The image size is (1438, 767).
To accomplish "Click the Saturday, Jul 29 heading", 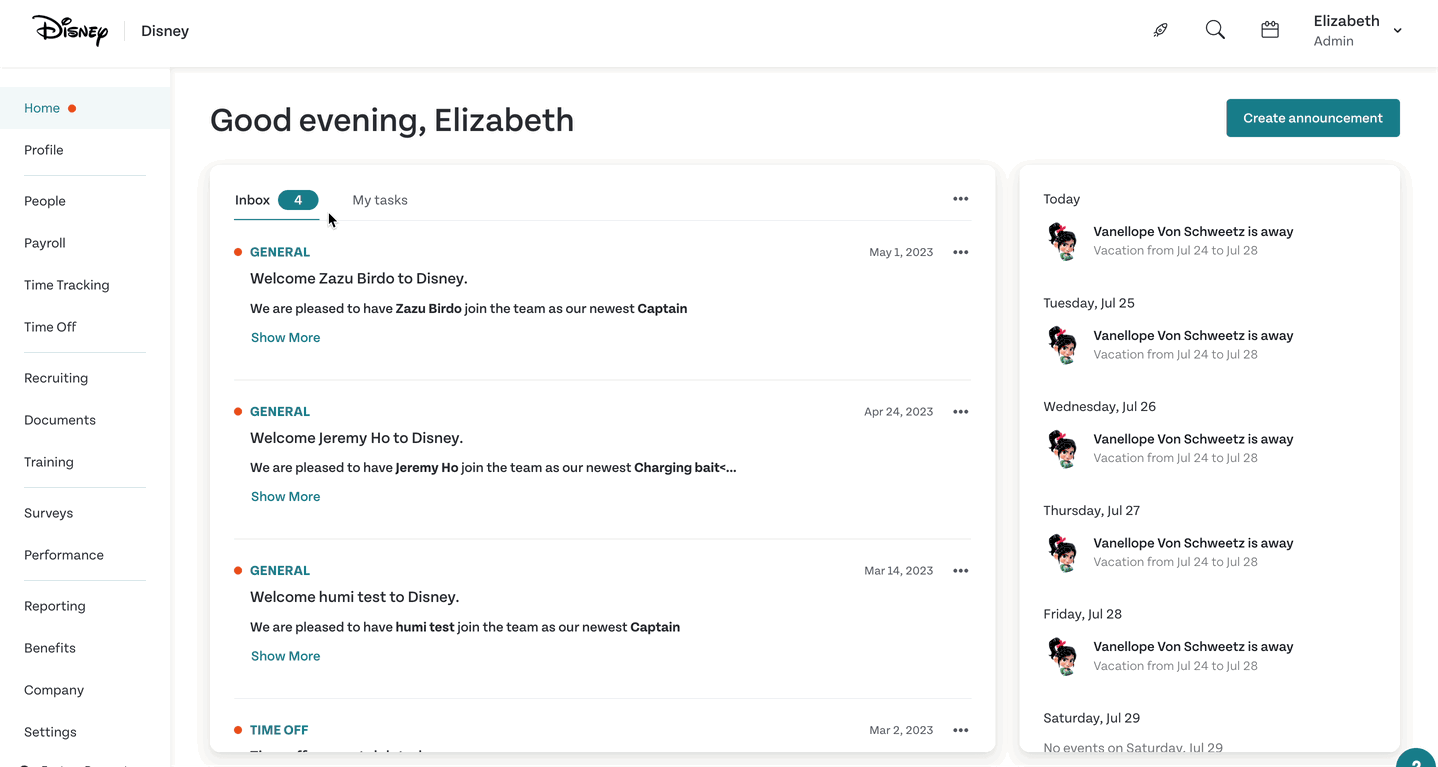I will tap(1091, 718).
